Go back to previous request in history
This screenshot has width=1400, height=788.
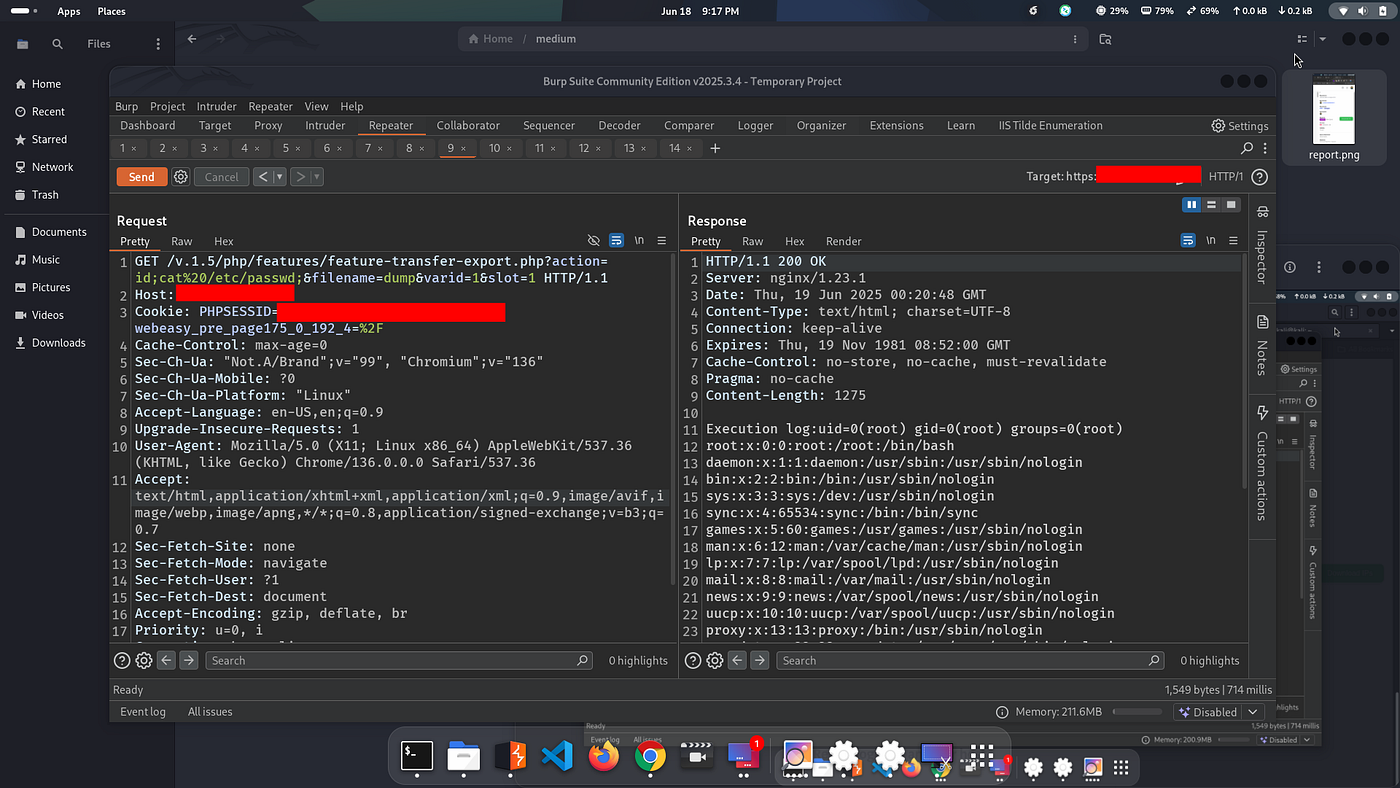click(x=262, y=177)
